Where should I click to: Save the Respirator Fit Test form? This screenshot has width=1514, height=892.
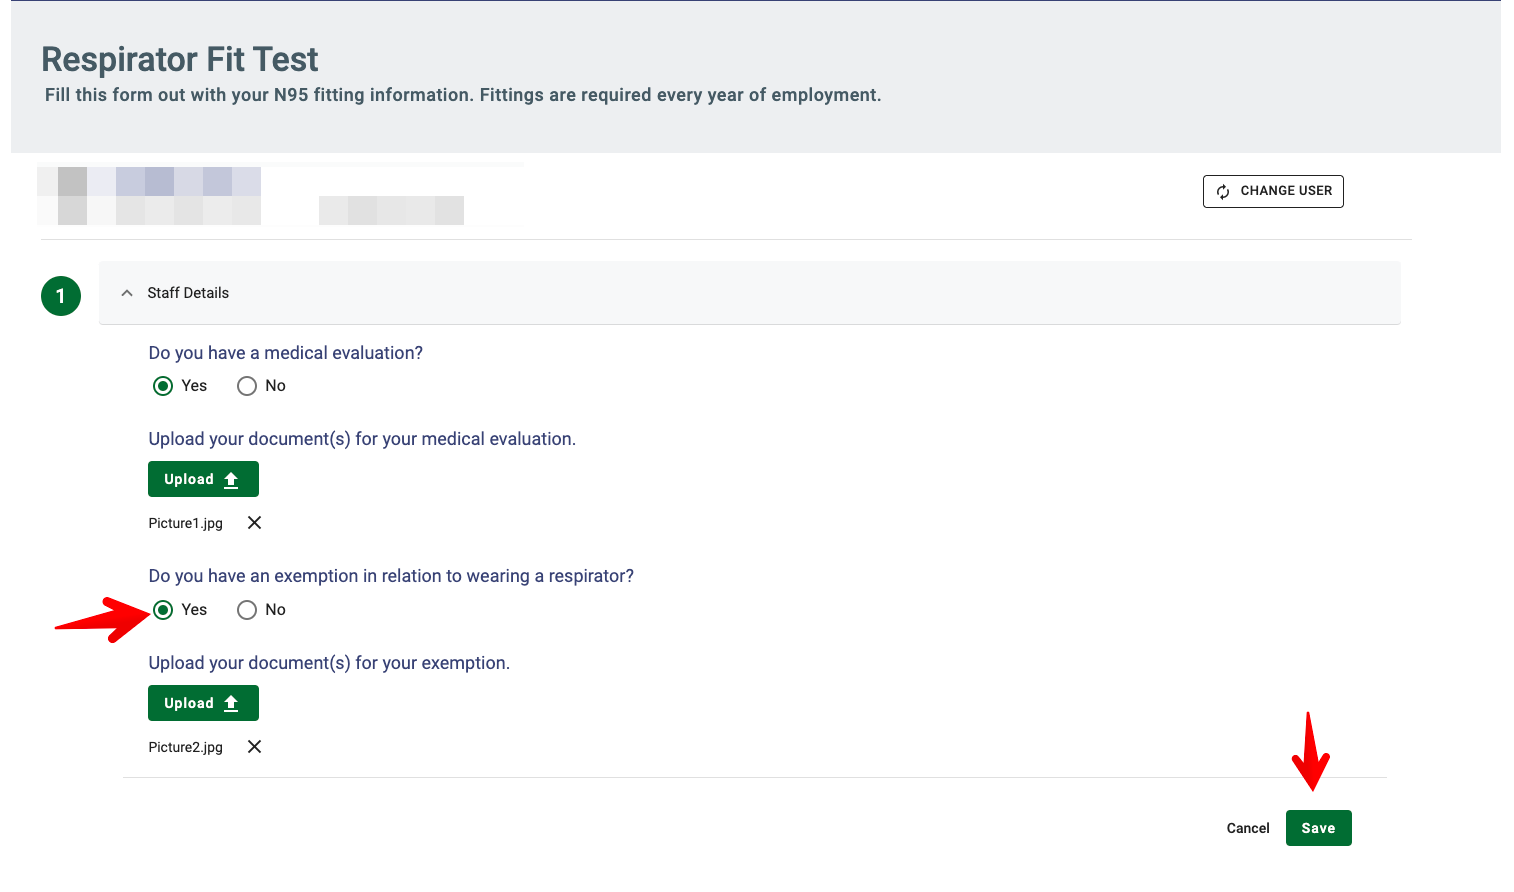click(x=1318, y=828)
